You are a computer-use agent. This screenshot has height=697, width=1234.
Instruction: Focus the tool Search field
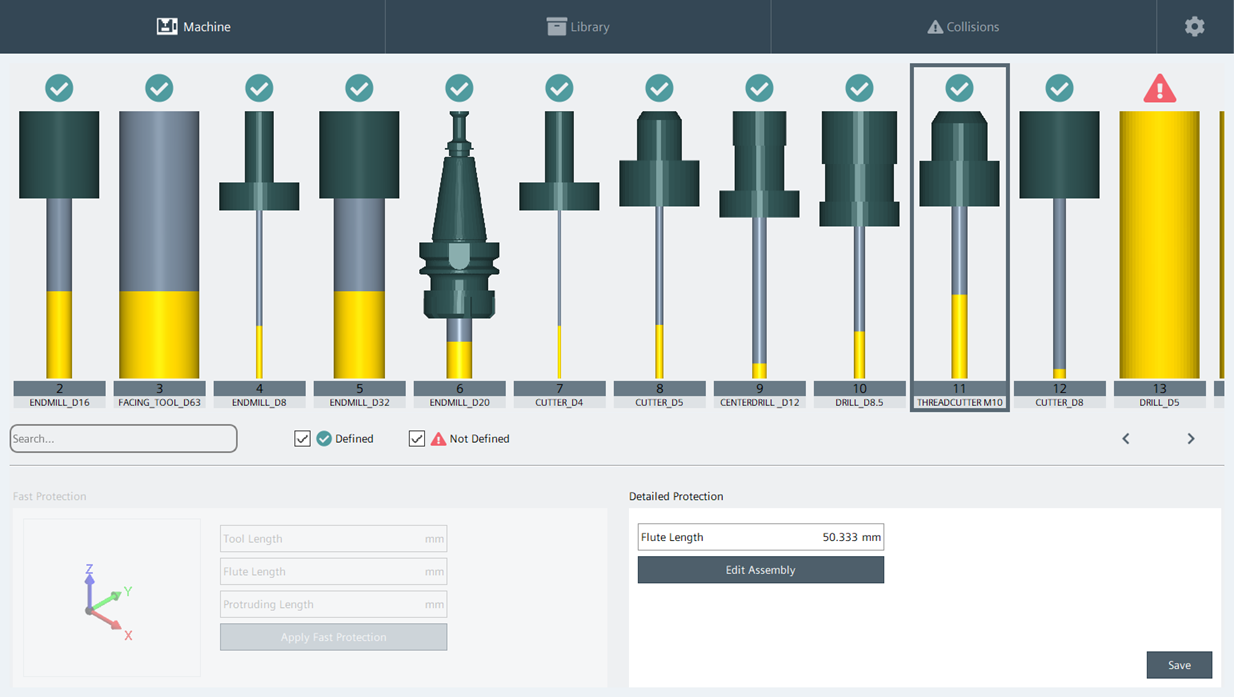123,438
